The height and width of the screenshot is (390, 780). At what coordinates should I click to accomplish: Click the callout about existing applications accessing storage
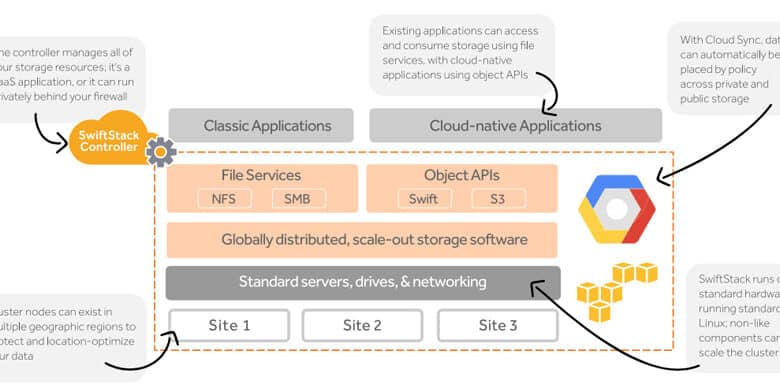pos(461,54)
